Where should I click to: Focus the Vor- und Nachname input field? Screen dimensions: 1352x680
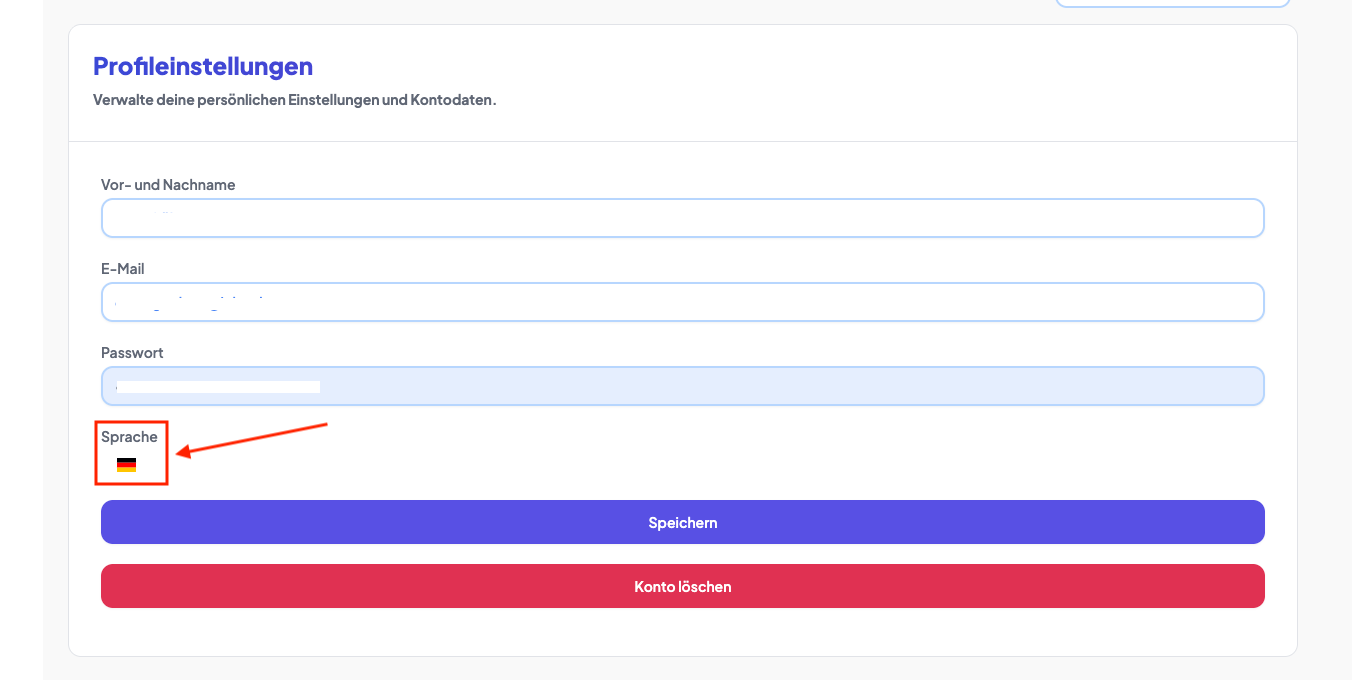click(683, 218)
